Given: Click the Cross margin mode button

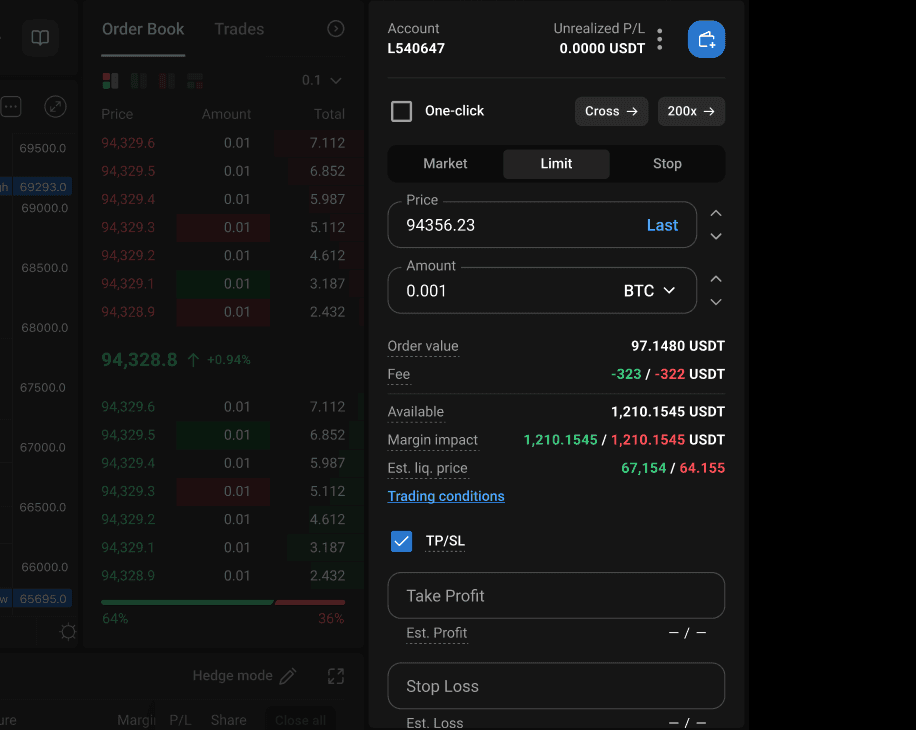Looking at the screenshot, I should click(611, 111).
